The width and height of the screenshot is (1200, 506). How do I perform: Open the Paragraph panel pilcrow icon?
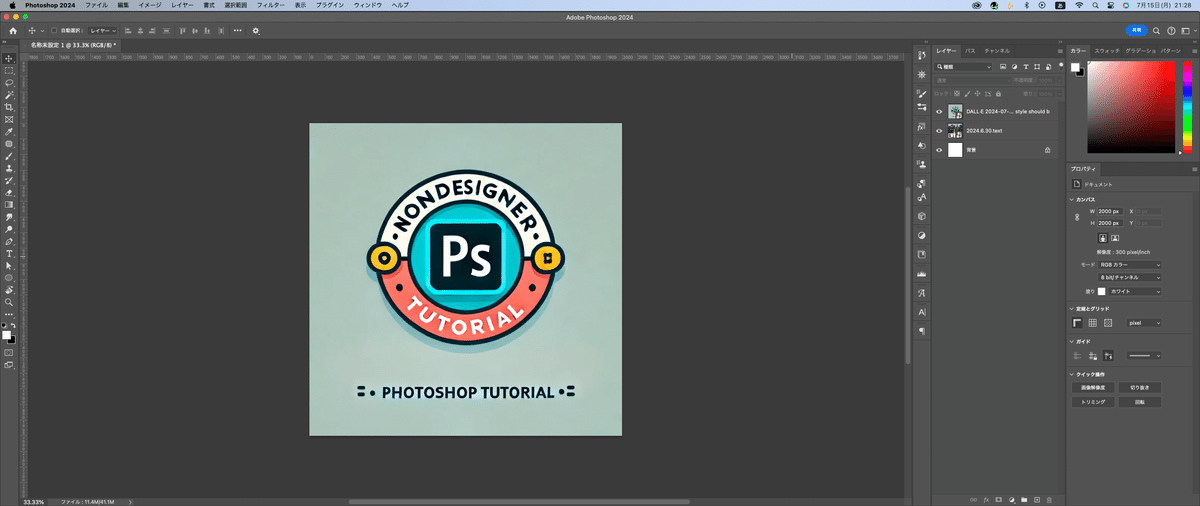point(921,330)
